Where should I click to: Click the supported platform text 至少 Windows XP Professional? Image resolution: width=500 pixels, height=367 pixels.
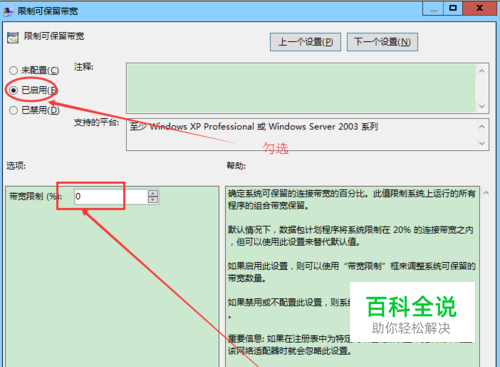(192, 127)
